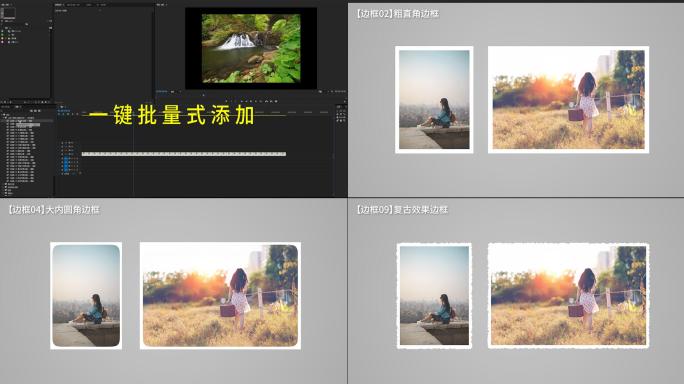Select portrait photo with 边框04 rounded inner corners
This screenshot has height=384, width=684.
pyautogui.click(x=86, y=296)
